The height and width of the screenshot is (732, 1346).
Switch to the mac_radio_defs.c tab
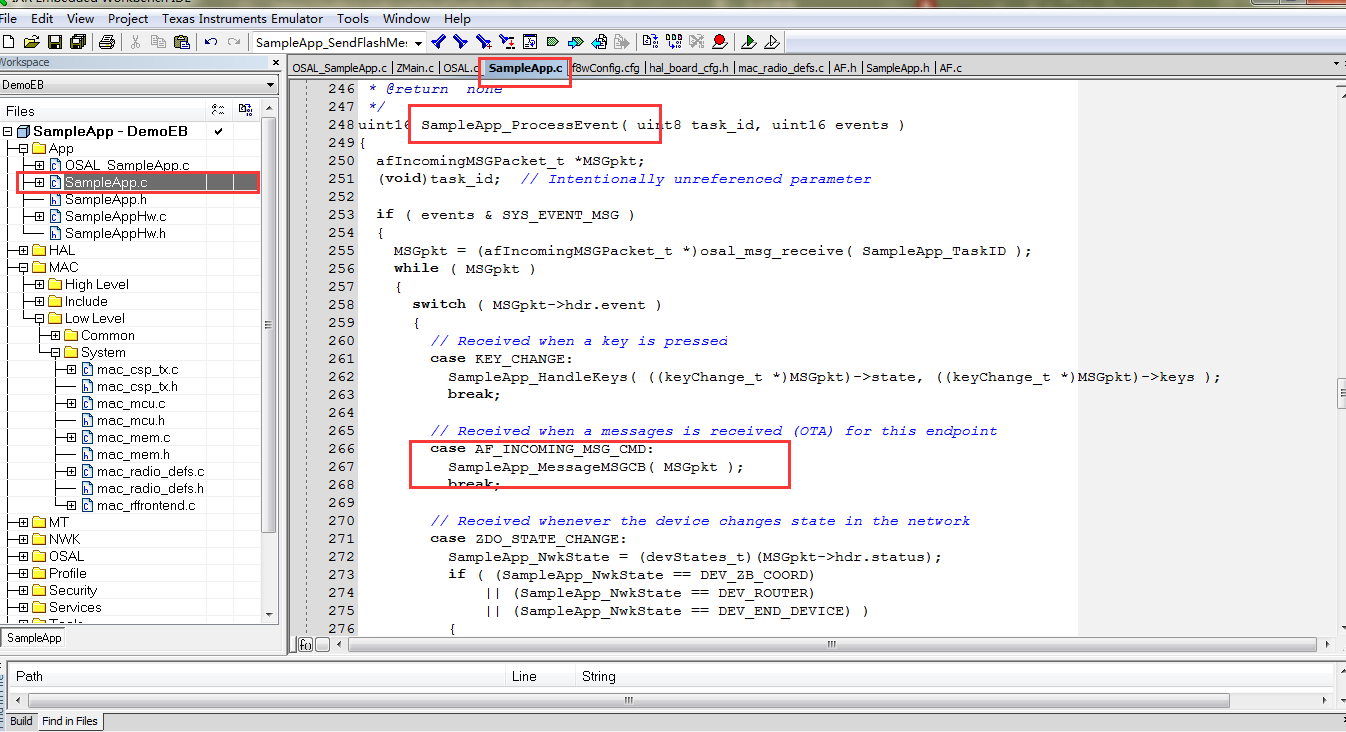[781, 68]
